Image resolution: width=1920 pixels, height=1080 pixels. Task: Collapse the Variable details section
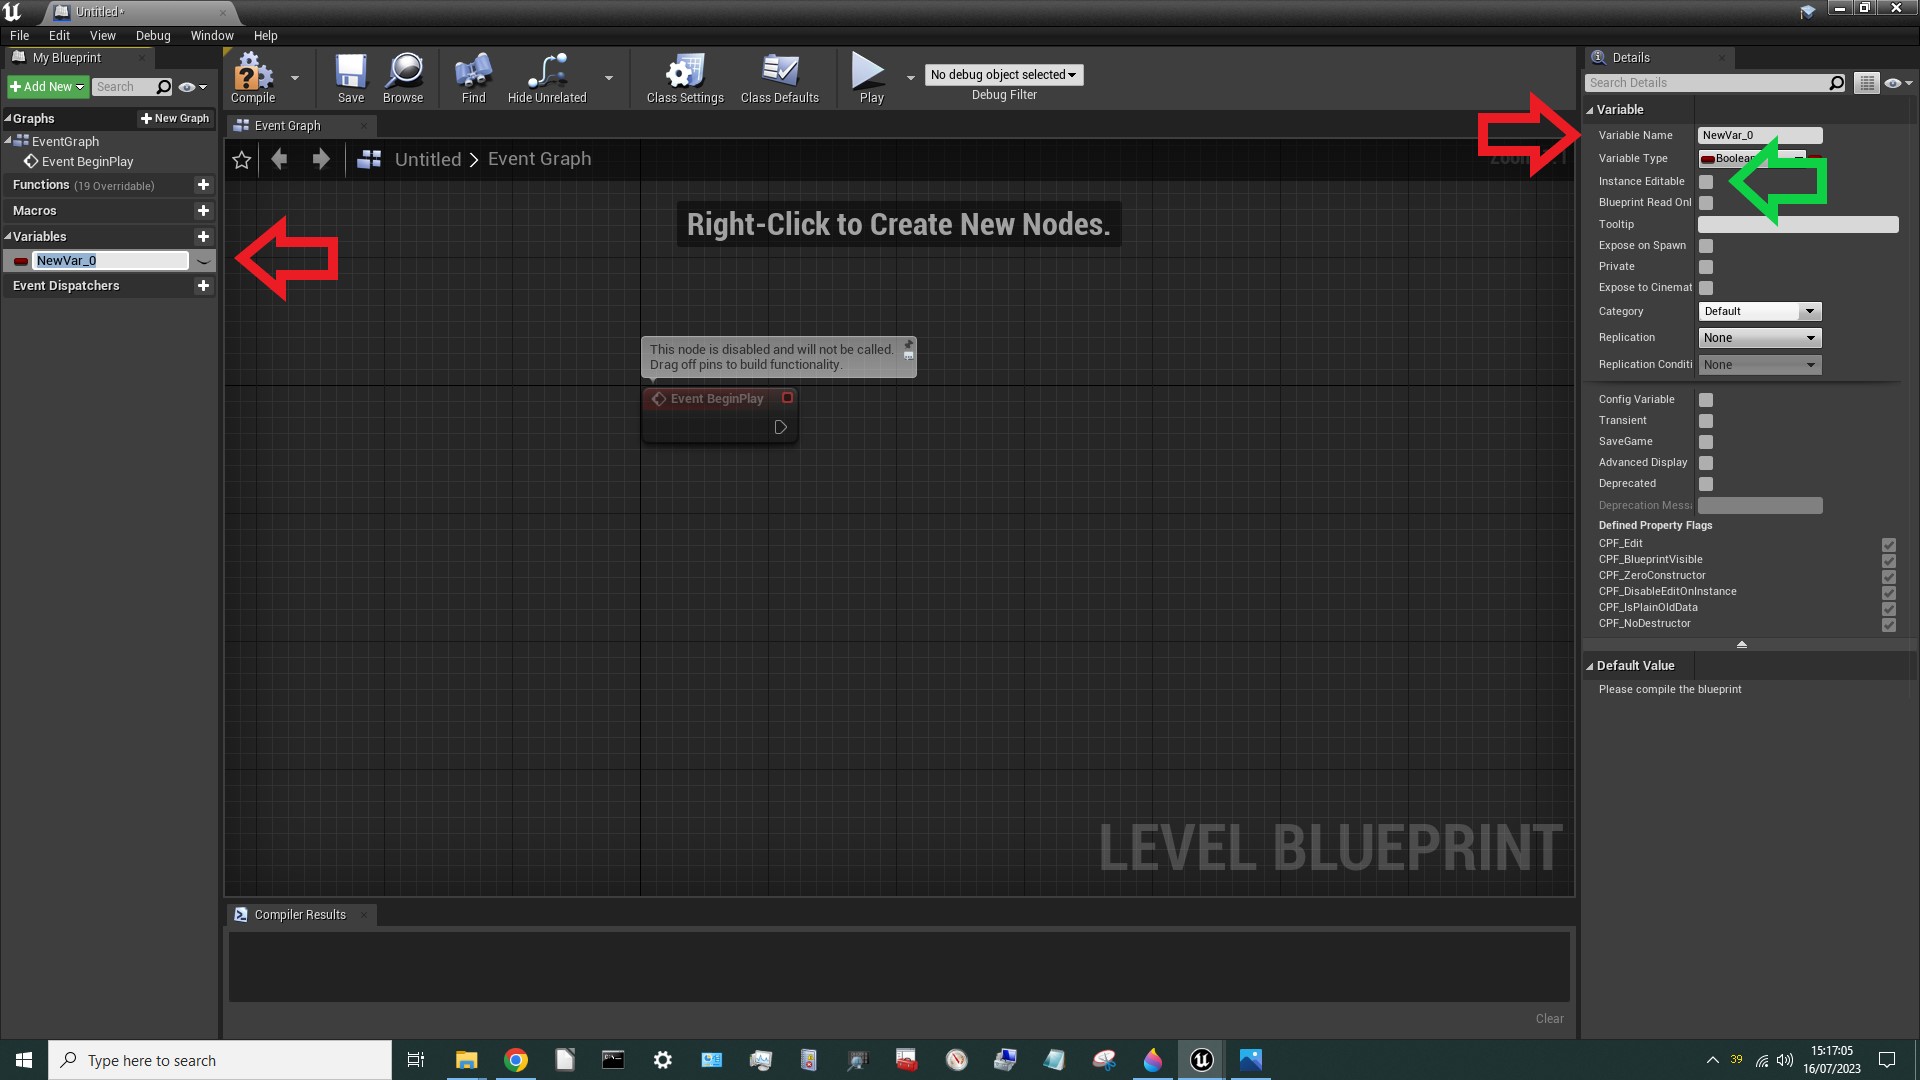click(x=1590, y=110)
